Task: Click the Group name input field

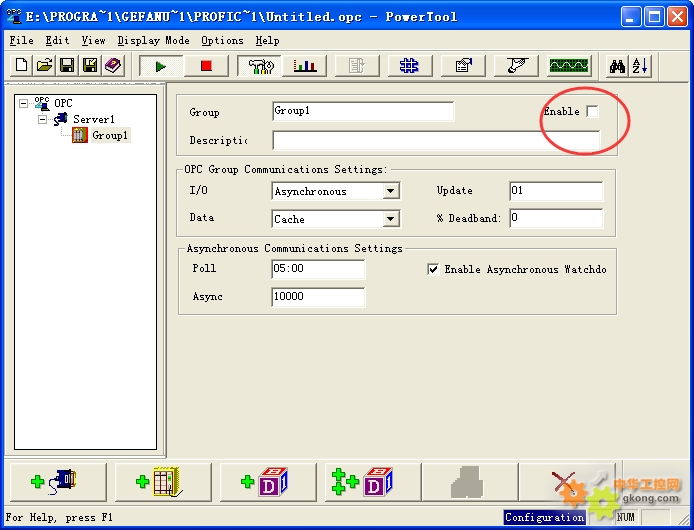Action: click(x=363, y=111)
